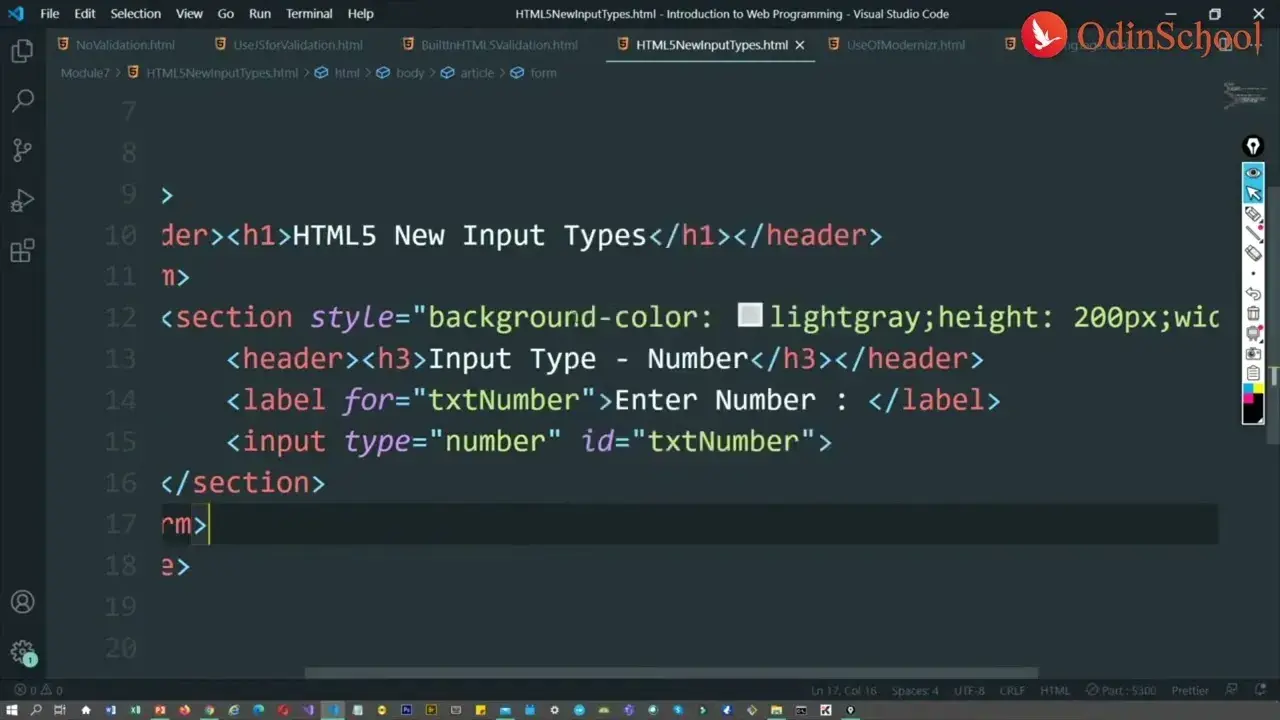The image size is (1280, 720).
Task: Change line ending by clicking CRLF
Action: point(1012,689)
